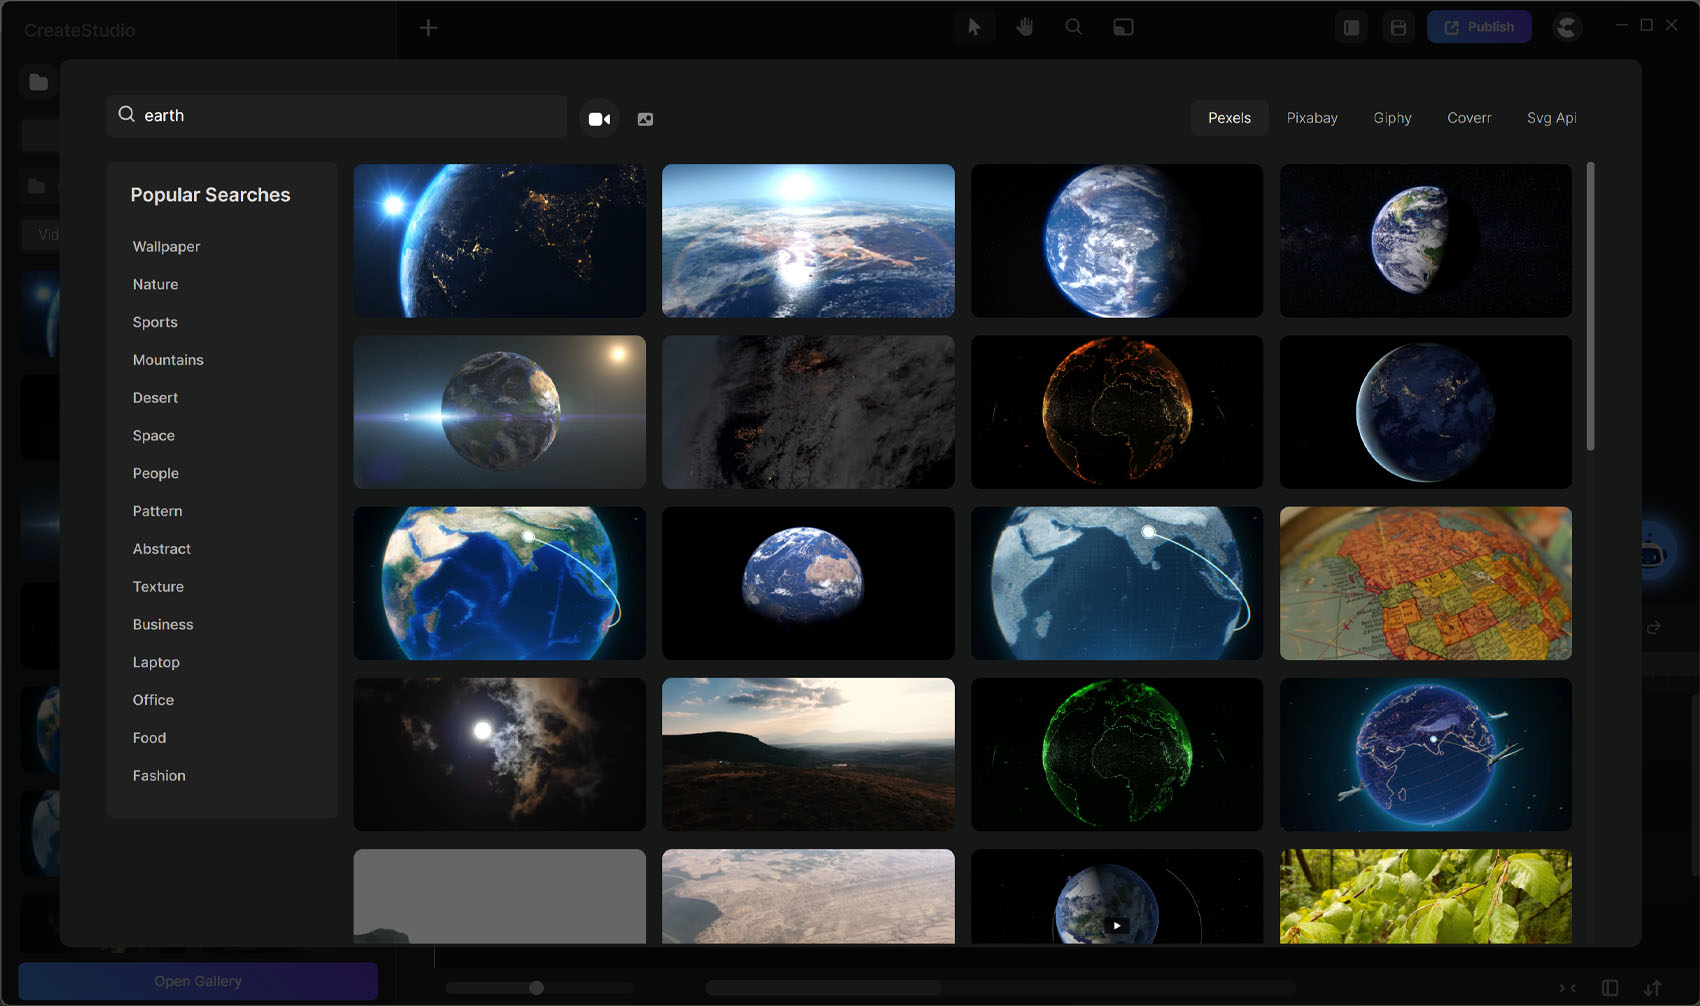
Task: Open the Giphy source tab
Action: pos(1392,118)
